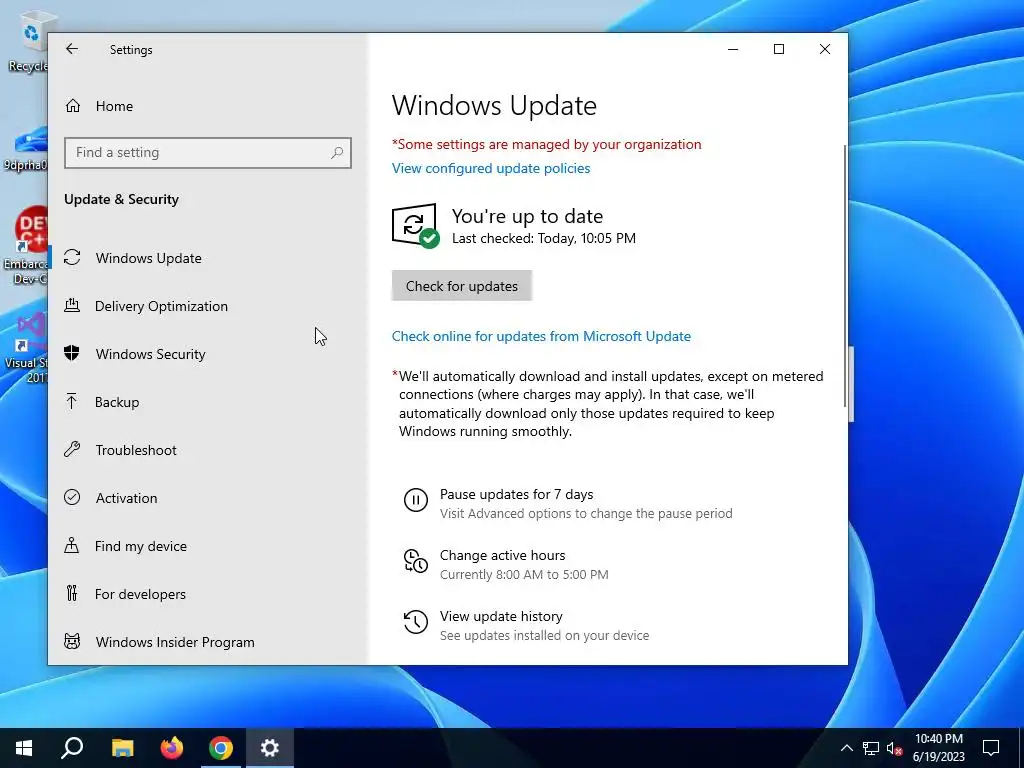1024x768 pixels.
Task: Open Delivery Optimization settings
Action: [x=208, y=306]
